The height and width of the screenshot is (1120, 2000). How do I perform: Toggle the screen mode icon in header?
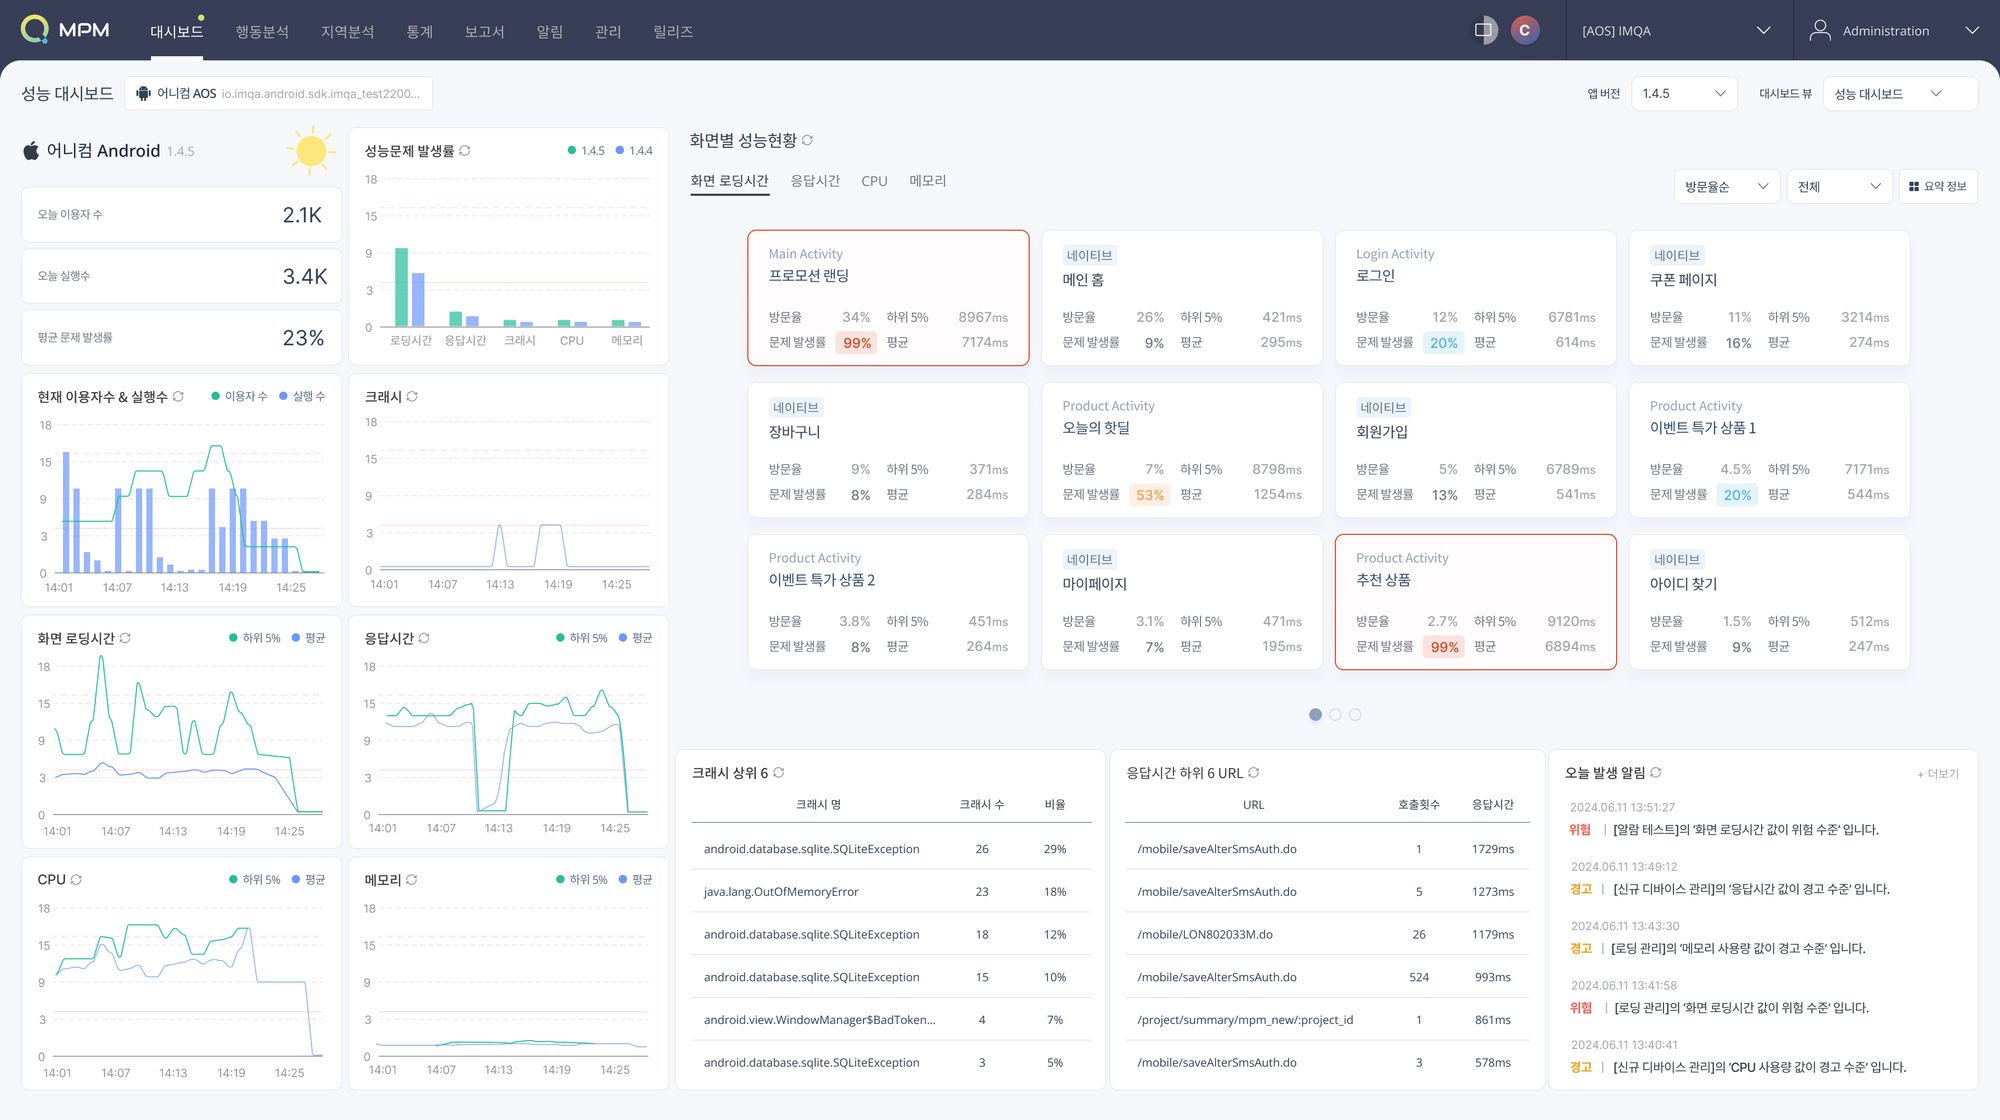tap(1484, 30)
